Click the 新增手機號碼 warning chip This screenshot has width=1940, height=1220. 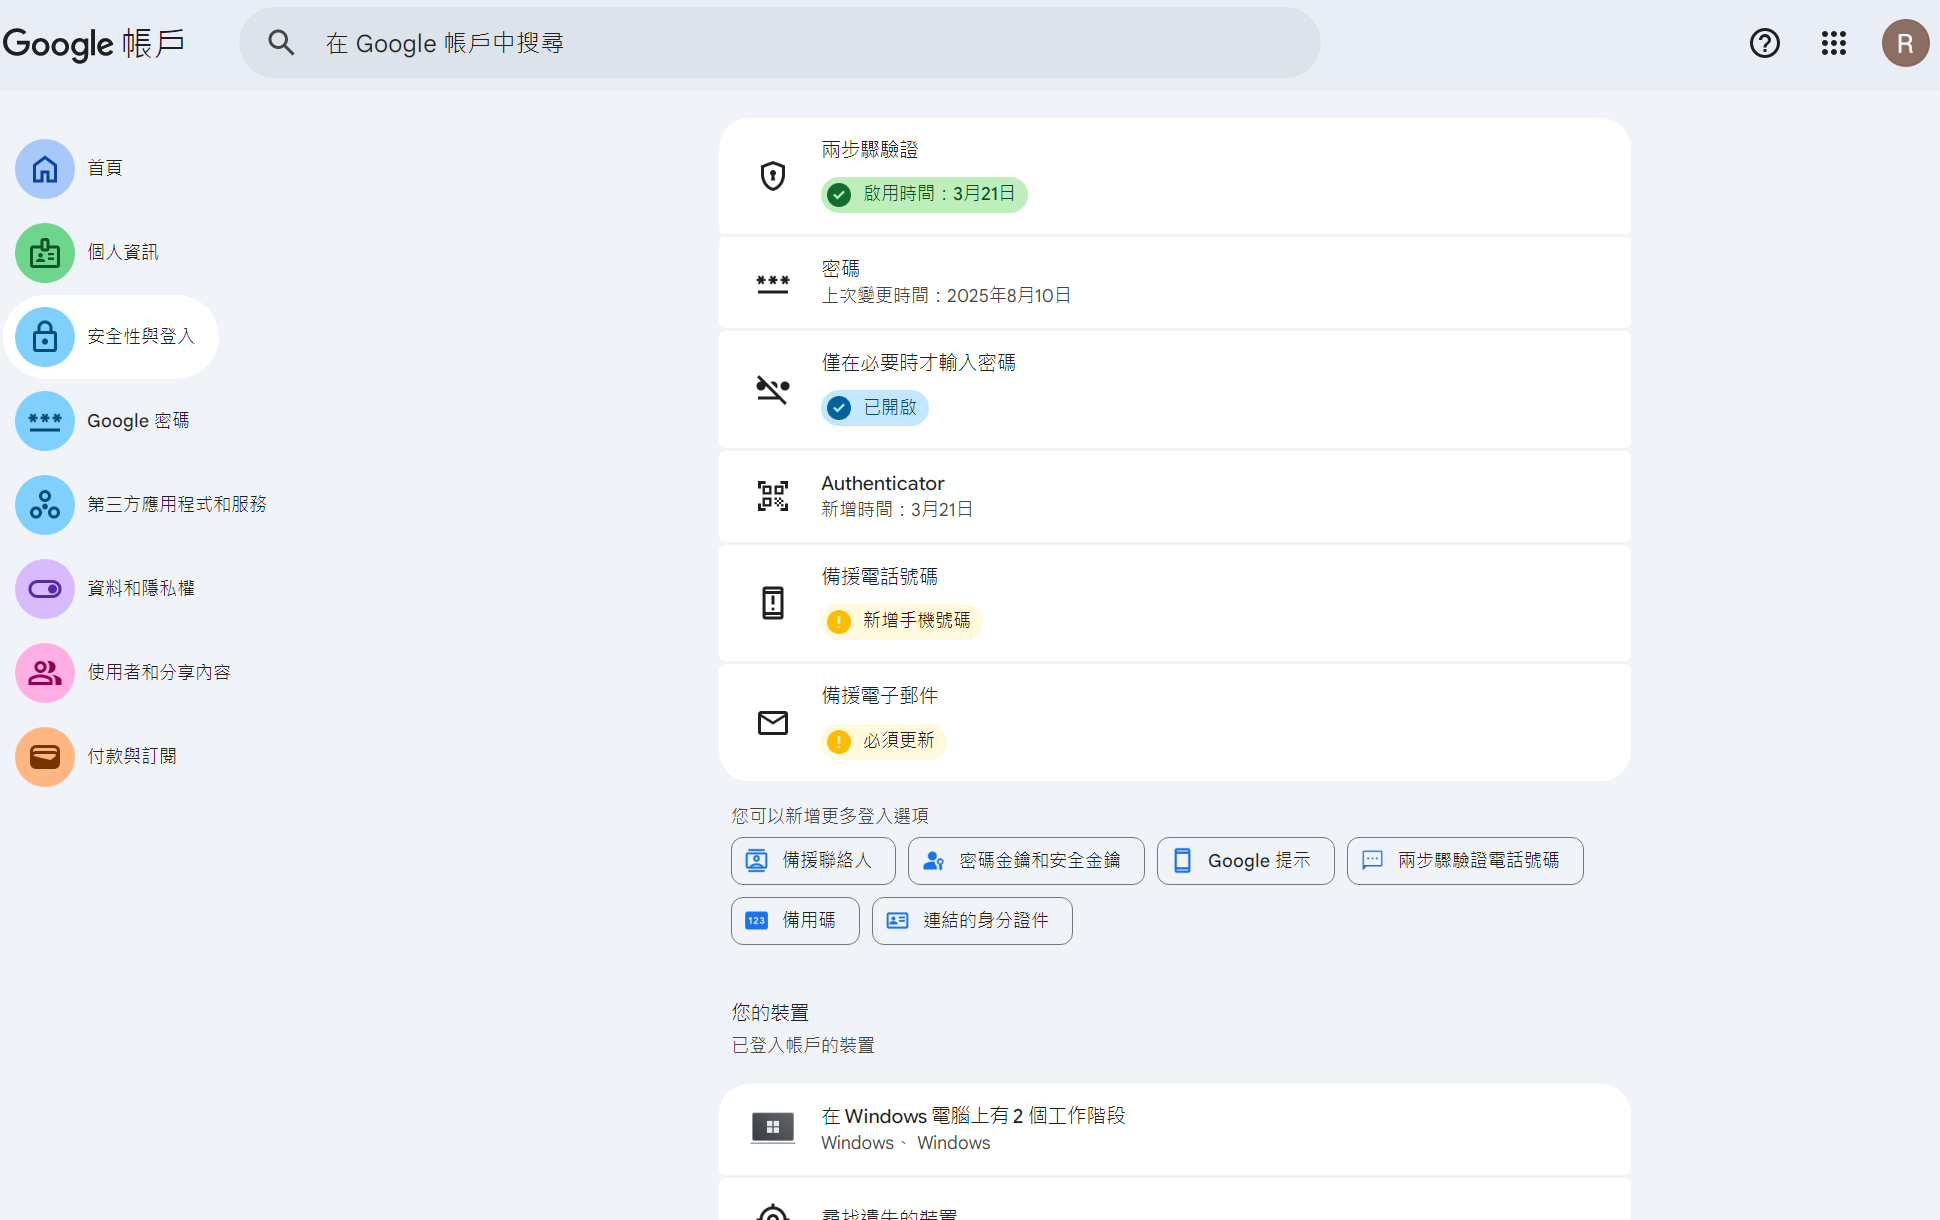tap(901, 621)
